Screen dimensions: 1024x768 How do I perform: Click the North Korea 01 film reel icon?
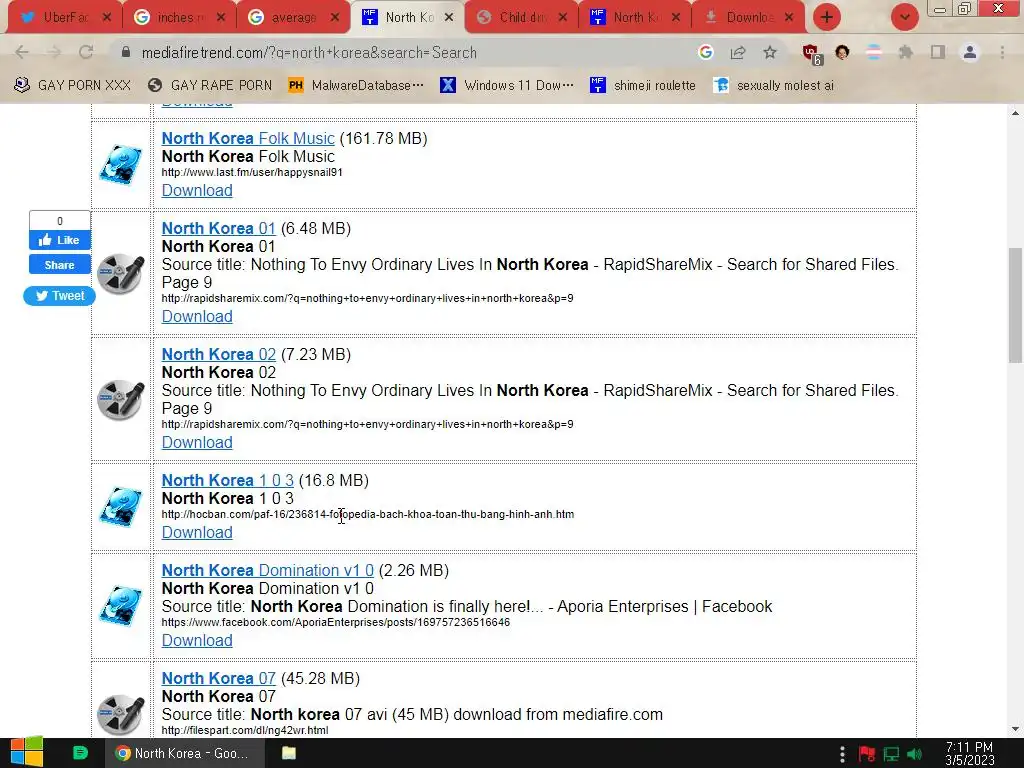click(x=121, y=274)
